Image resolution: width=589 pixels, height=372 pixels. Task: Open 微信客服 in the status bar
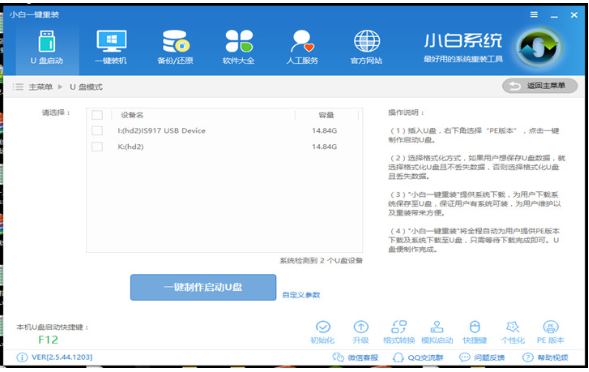(355, 357)
